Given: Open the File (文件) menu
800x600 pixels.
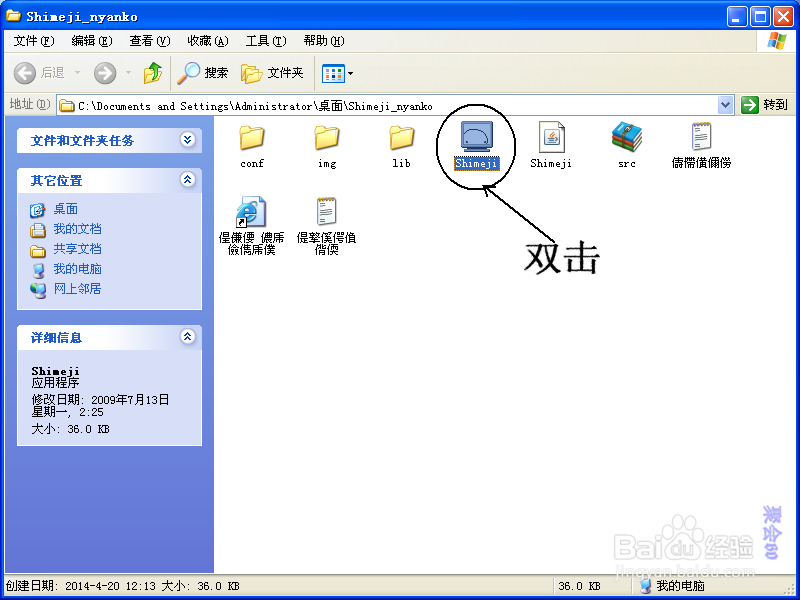Looking at the screenshot, I should coord(34,41).
